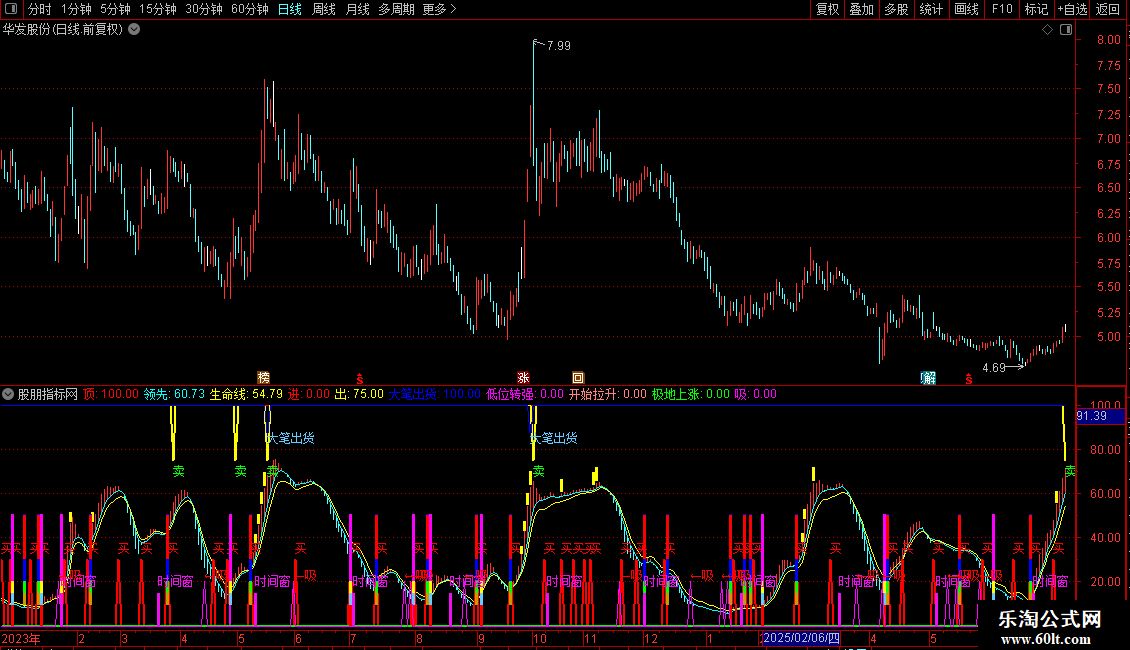Add stock to watchlist with +自选
Image resolution: width=1130 pixels, height=650 pixels.
pyautogui.click(x=1070, y=9)
